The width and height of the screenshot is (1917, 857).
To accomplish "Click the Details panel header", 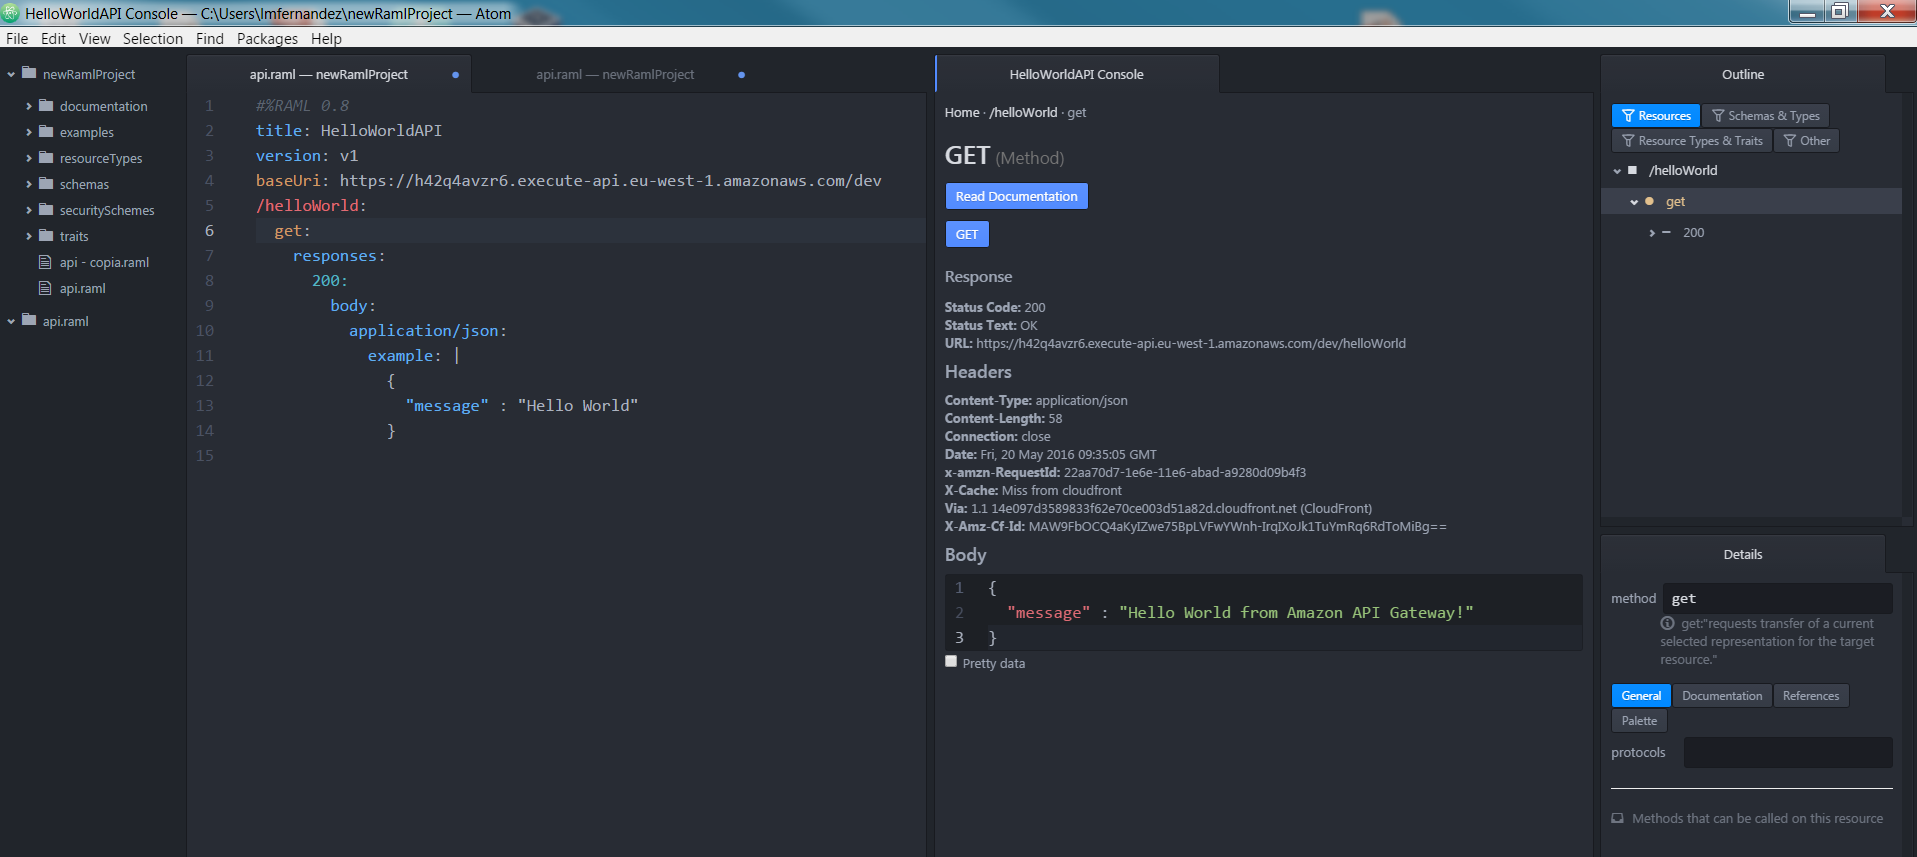I will click(x=1742, y=554).
